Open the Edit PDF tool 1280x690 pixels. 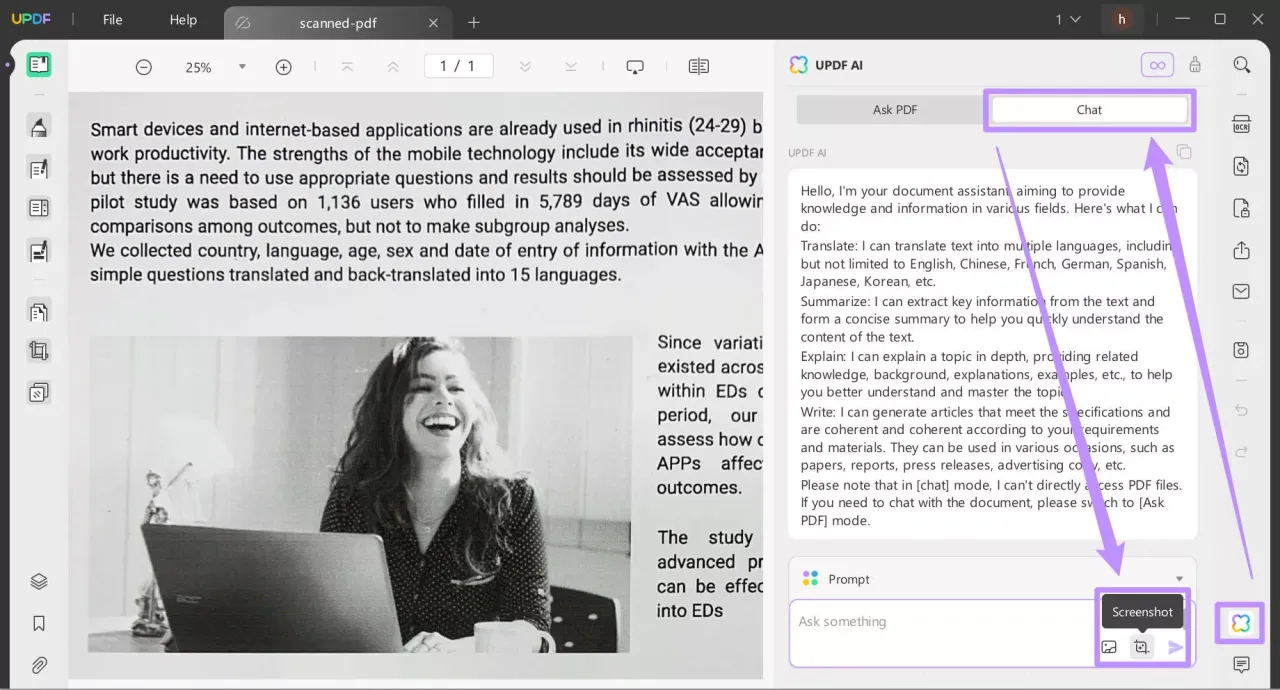click(38, 167)
